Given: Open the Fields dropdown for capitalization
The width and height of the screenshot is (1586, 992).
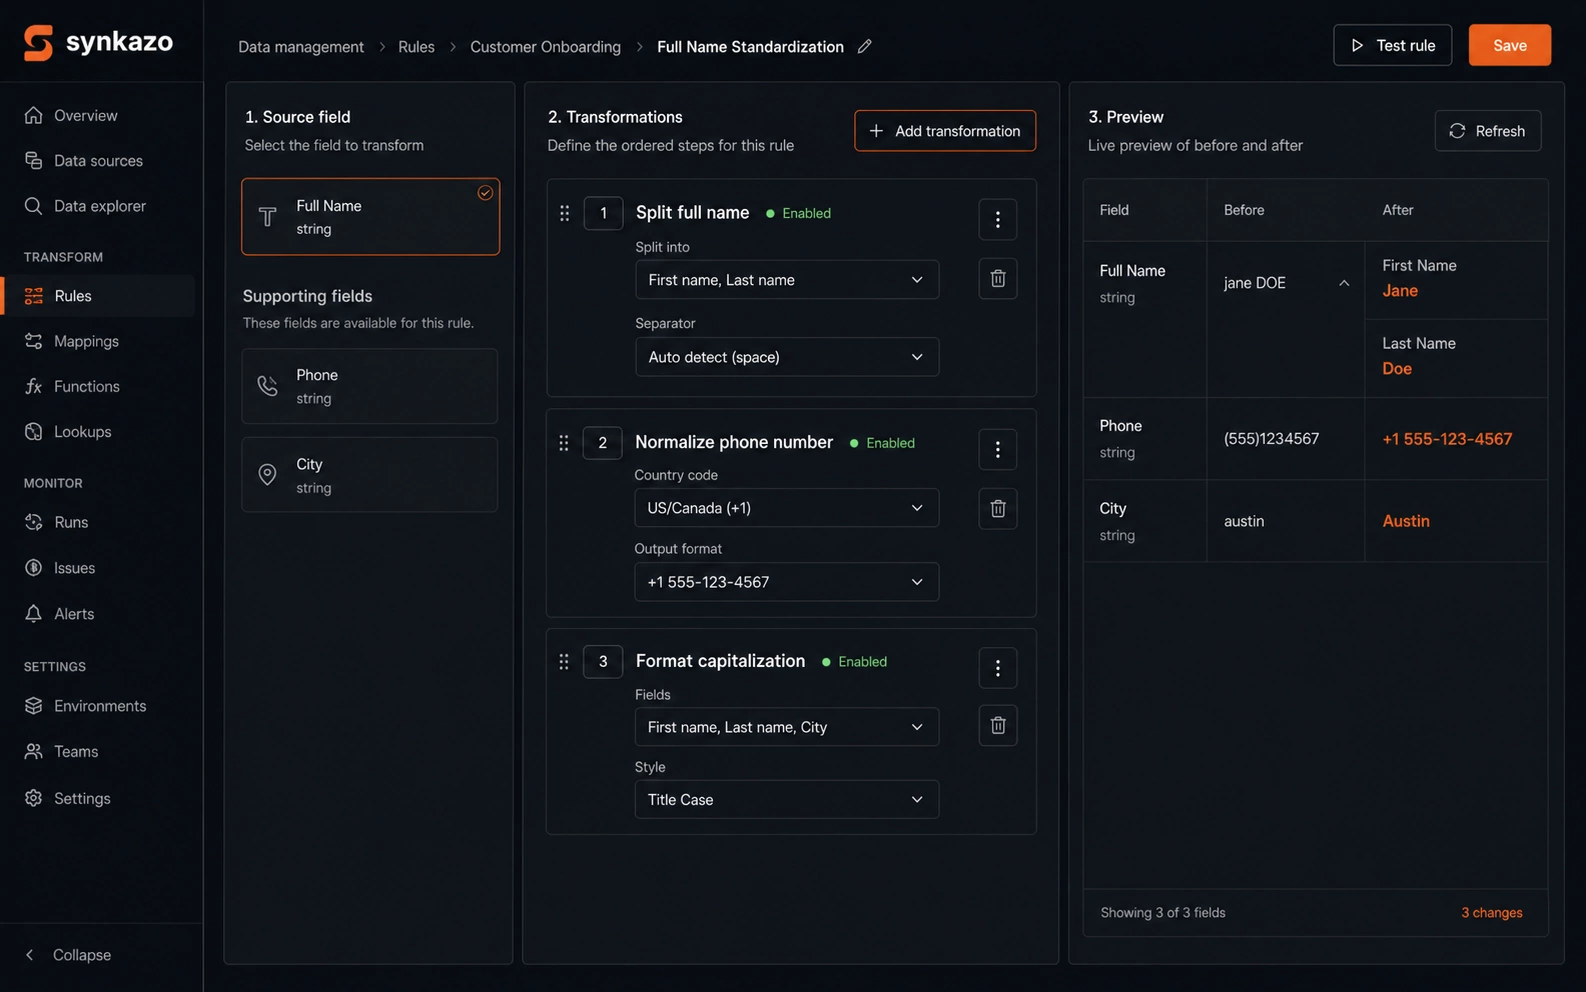Looking at the screenshot, I should [x=787, y=727].
